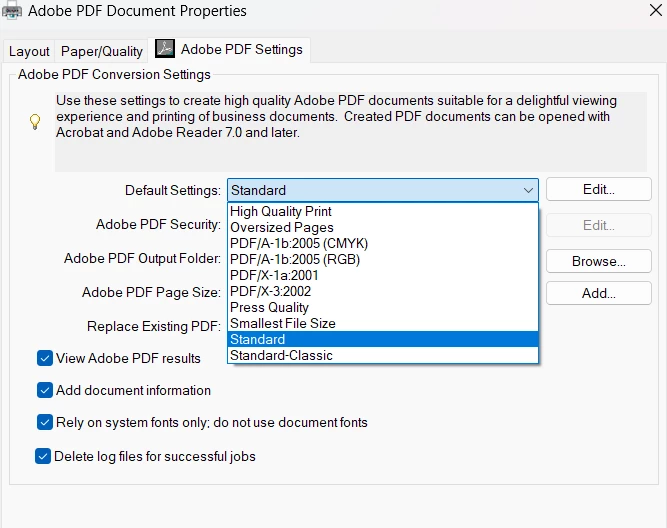The height and width of the screenshot is (528, 667).
Task: Choose Standard-Classic from the list
Action: pyautogui.click(x=383, y=355)
